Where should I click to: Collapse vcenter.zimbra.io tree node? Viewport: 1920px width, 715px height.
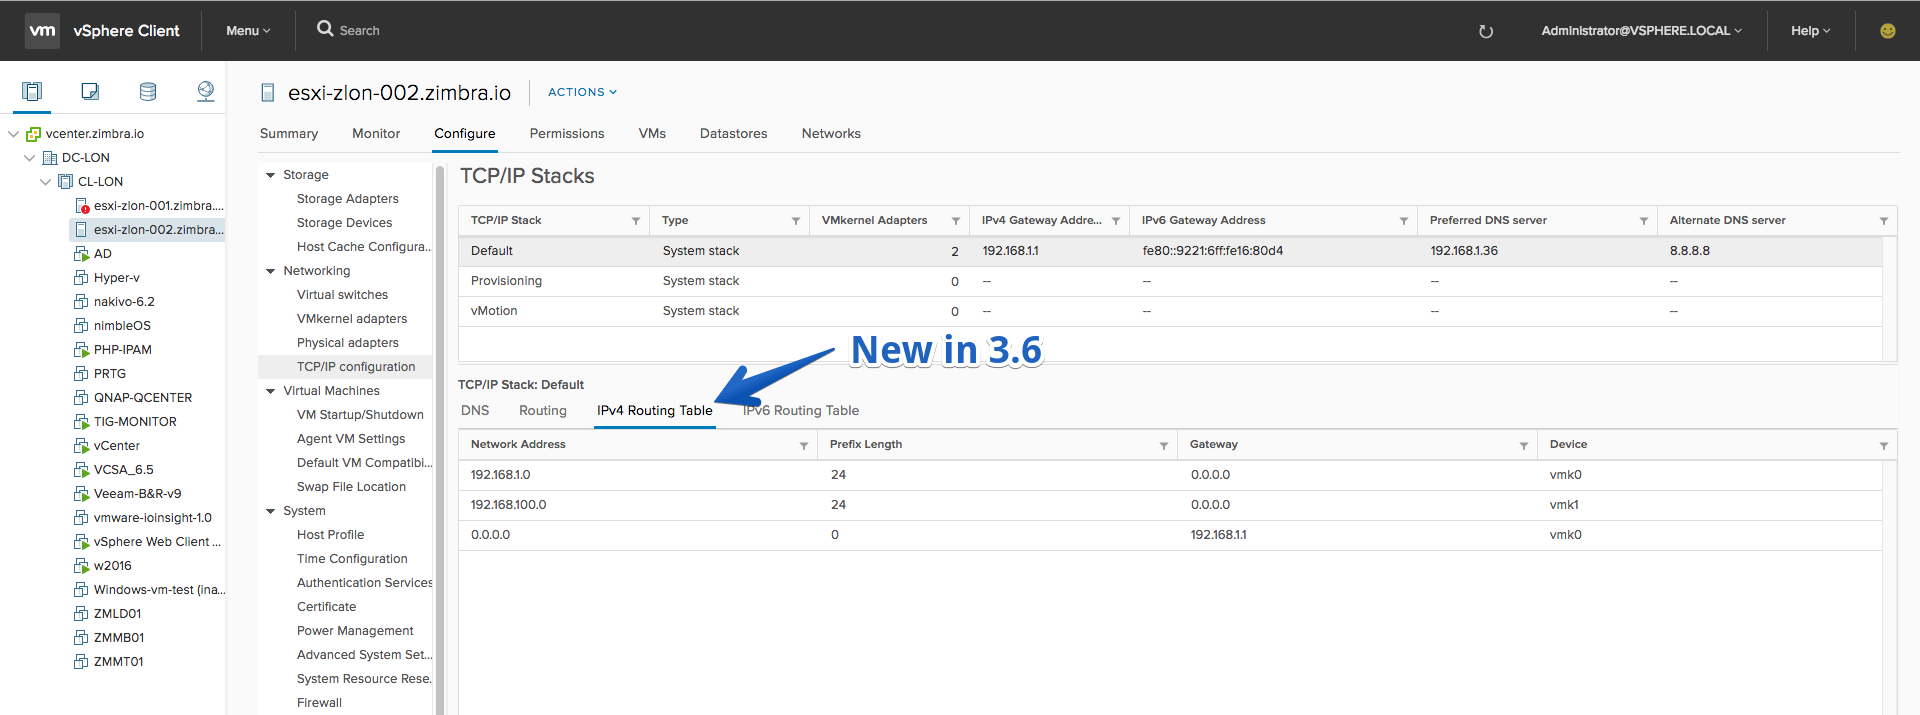tap(13, 134)
